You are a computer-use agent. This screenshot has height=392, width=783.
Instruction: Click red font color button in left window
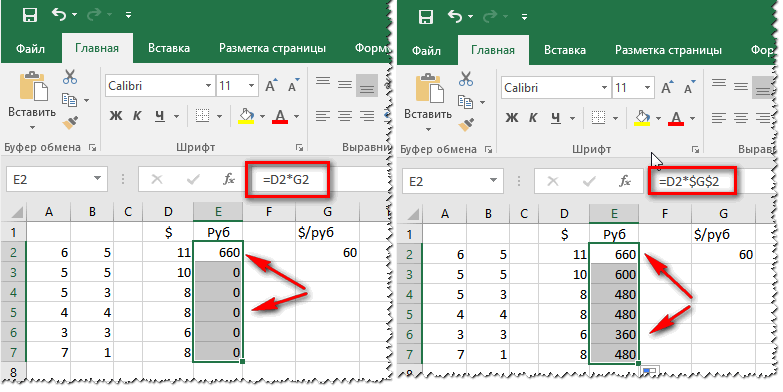280,116
